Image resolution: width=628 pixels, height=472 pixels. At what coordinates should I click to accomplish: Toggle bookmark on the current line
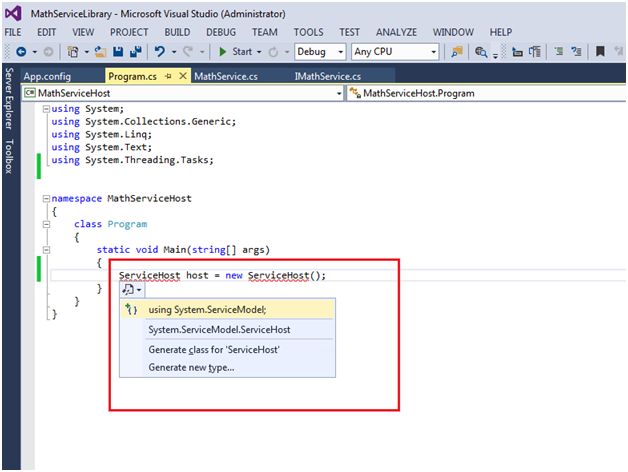coord(600,52)
